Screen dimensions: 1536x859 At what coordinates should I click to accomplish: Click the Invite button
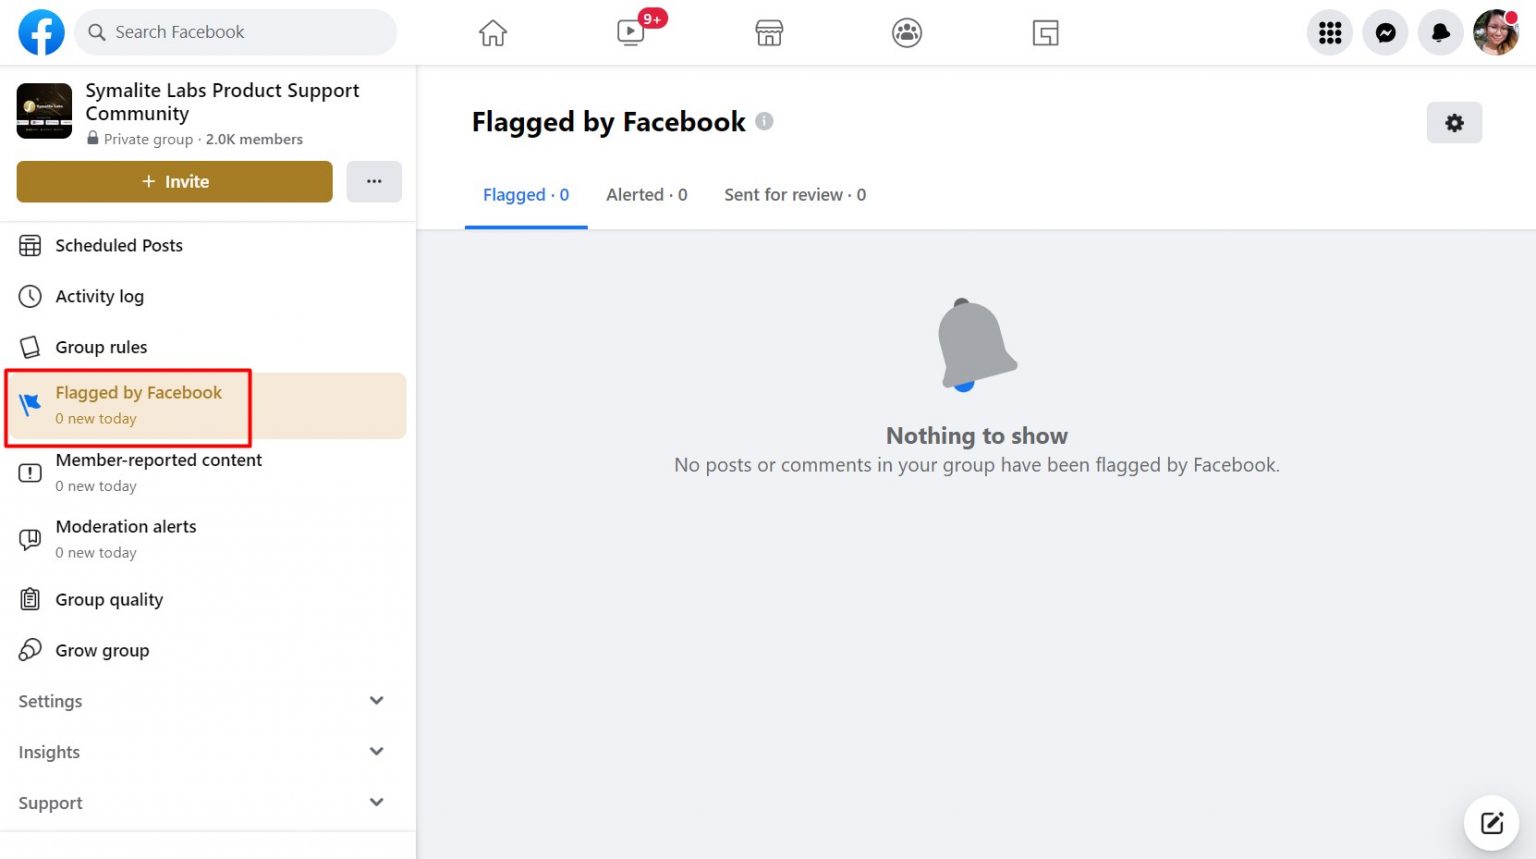[173, 181]
